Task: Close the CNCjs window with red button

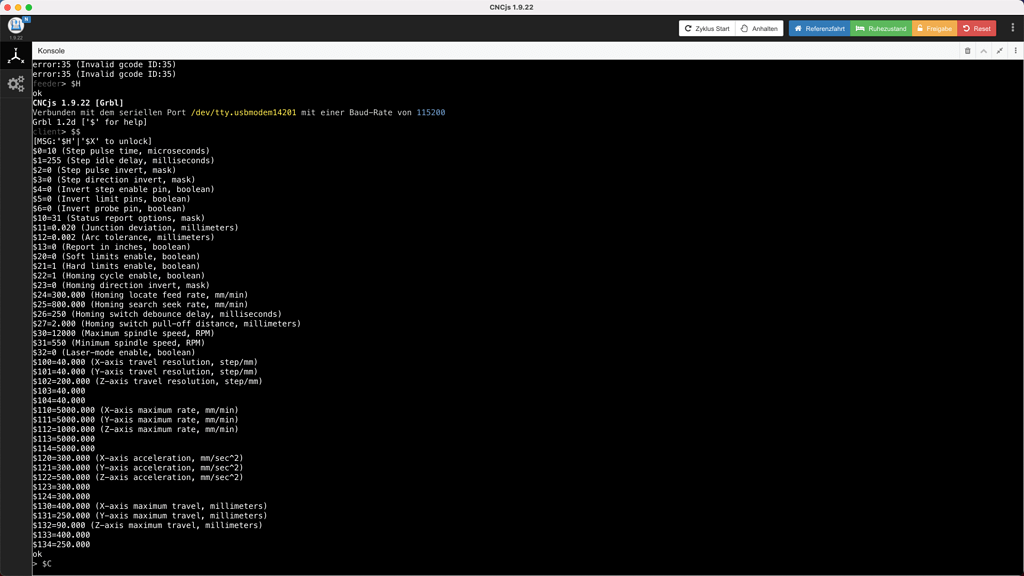Action: click(7, 7)
